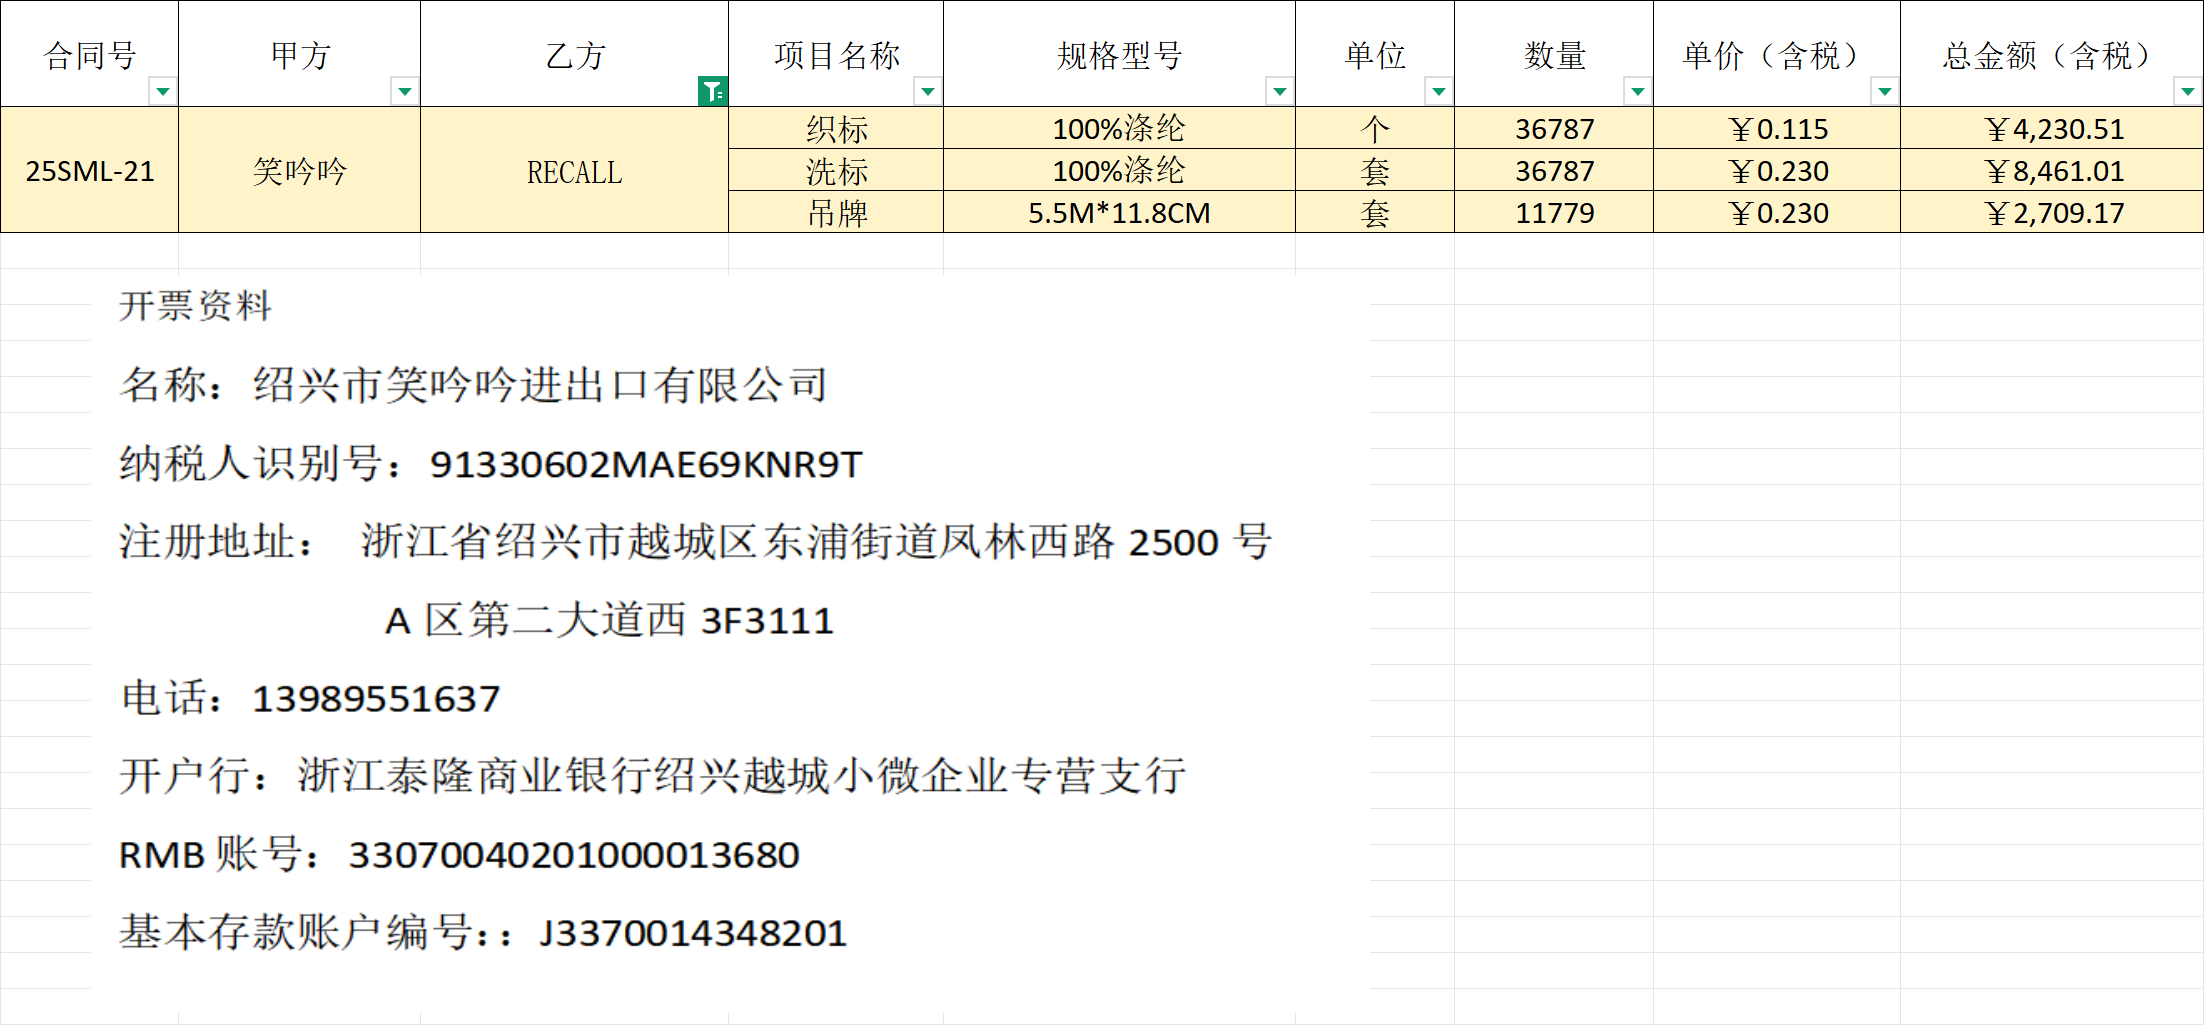The width and height of the screenshot is (2205, 1025).
Task: Click the RMB account number 33070040201000013680
Action: pos(573,856)
